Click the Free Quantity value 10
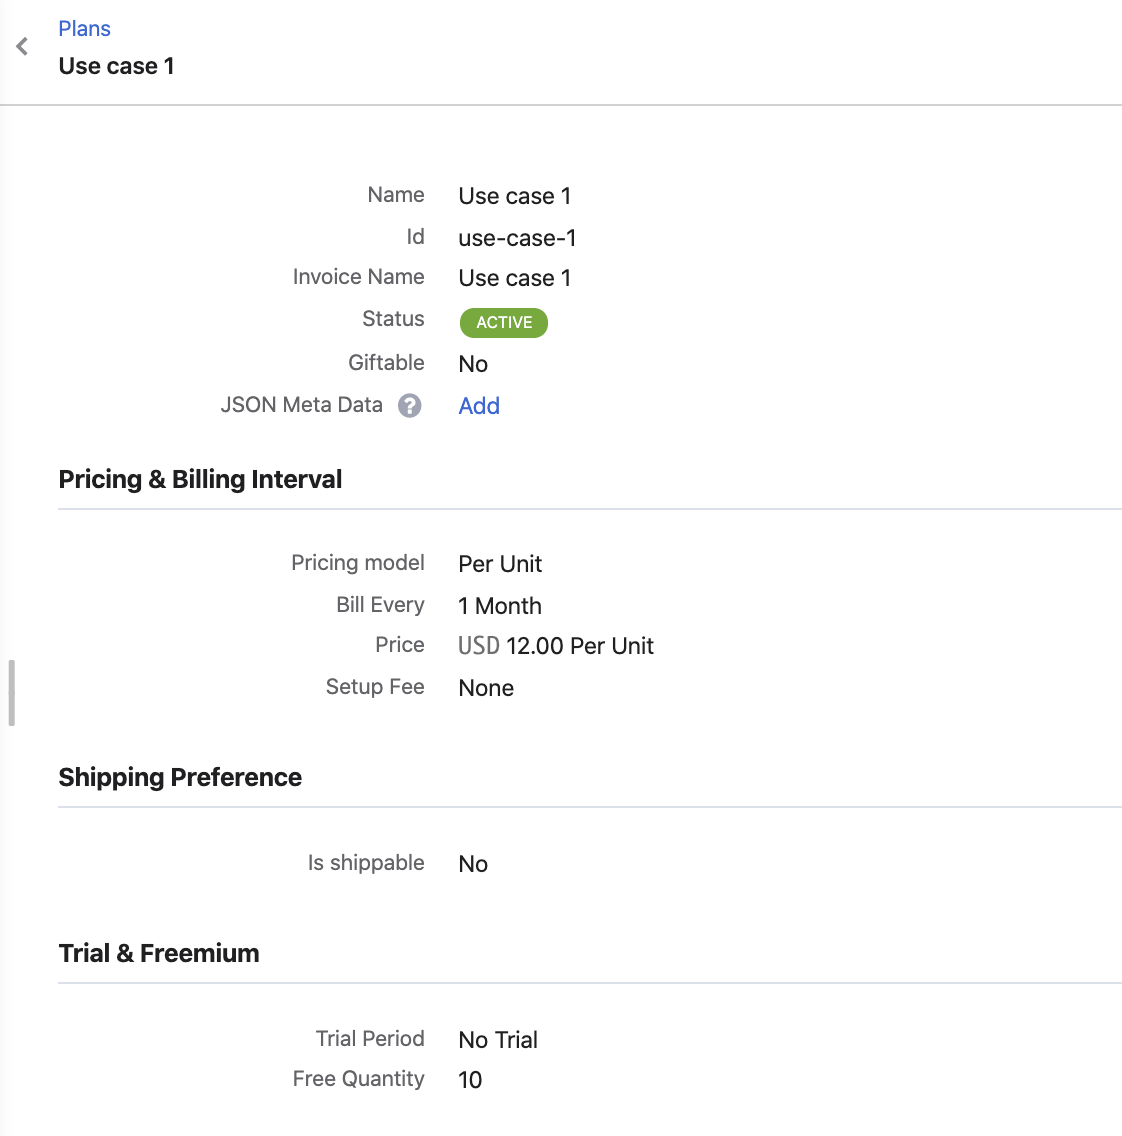1122x1136 pixels. 470,1080
